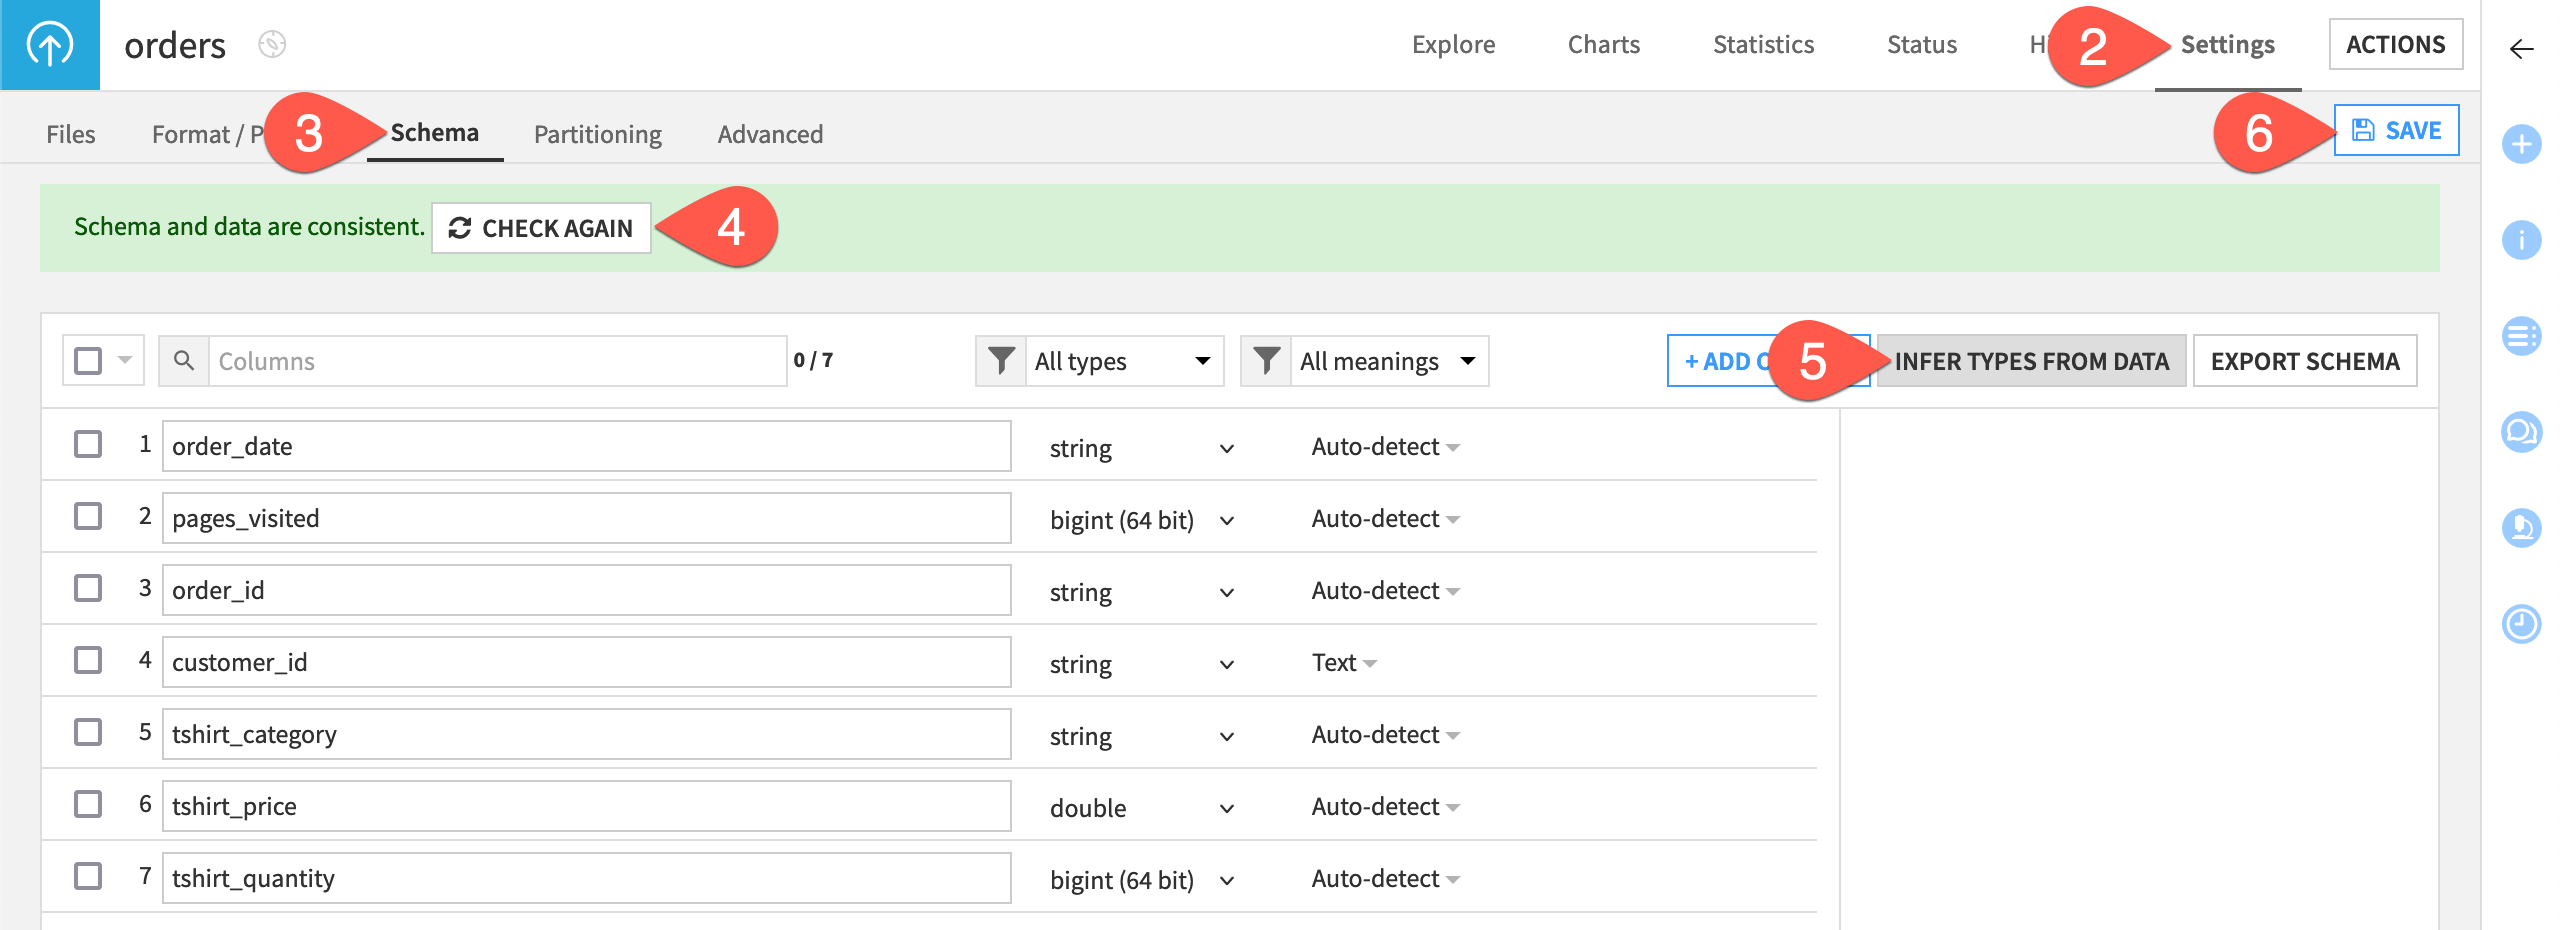This screenshot has height=930, width=2560.
Task: Click the schema list icon in sidebar
Action: point(2521,336)
